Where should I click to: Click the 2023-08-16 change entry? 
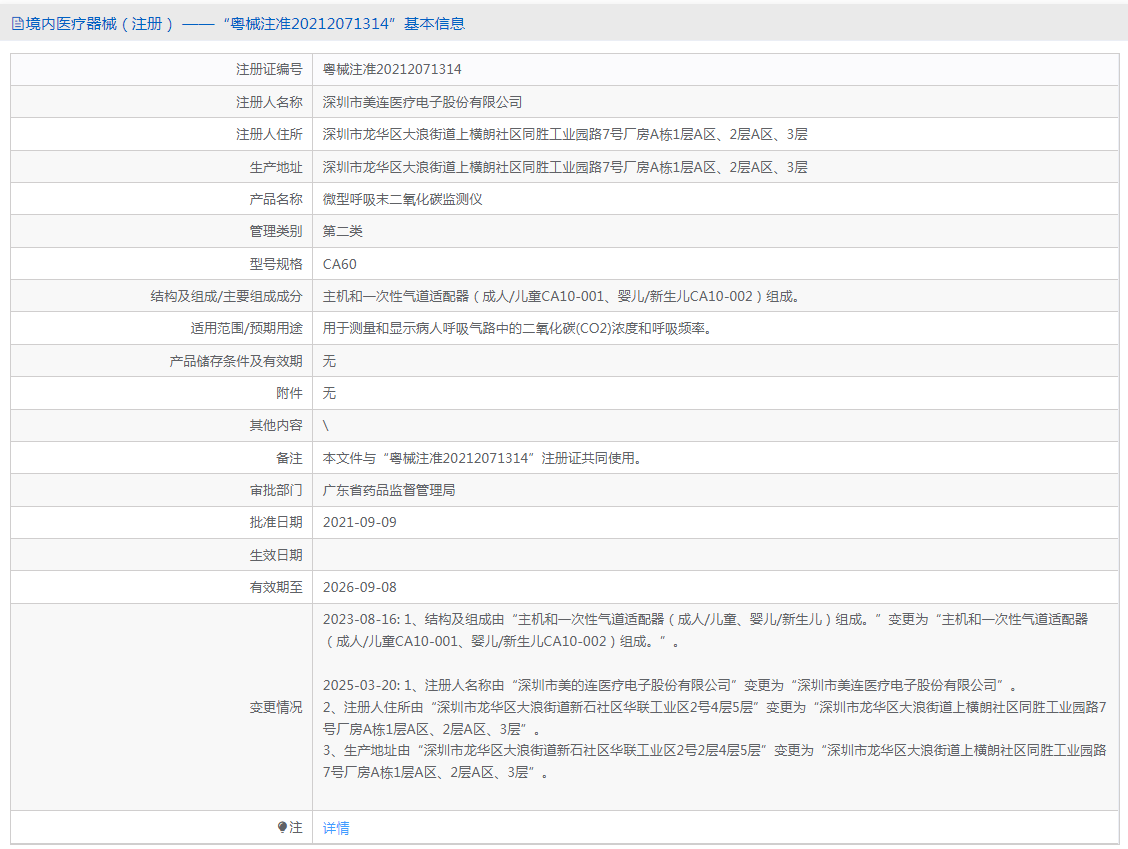705,630
